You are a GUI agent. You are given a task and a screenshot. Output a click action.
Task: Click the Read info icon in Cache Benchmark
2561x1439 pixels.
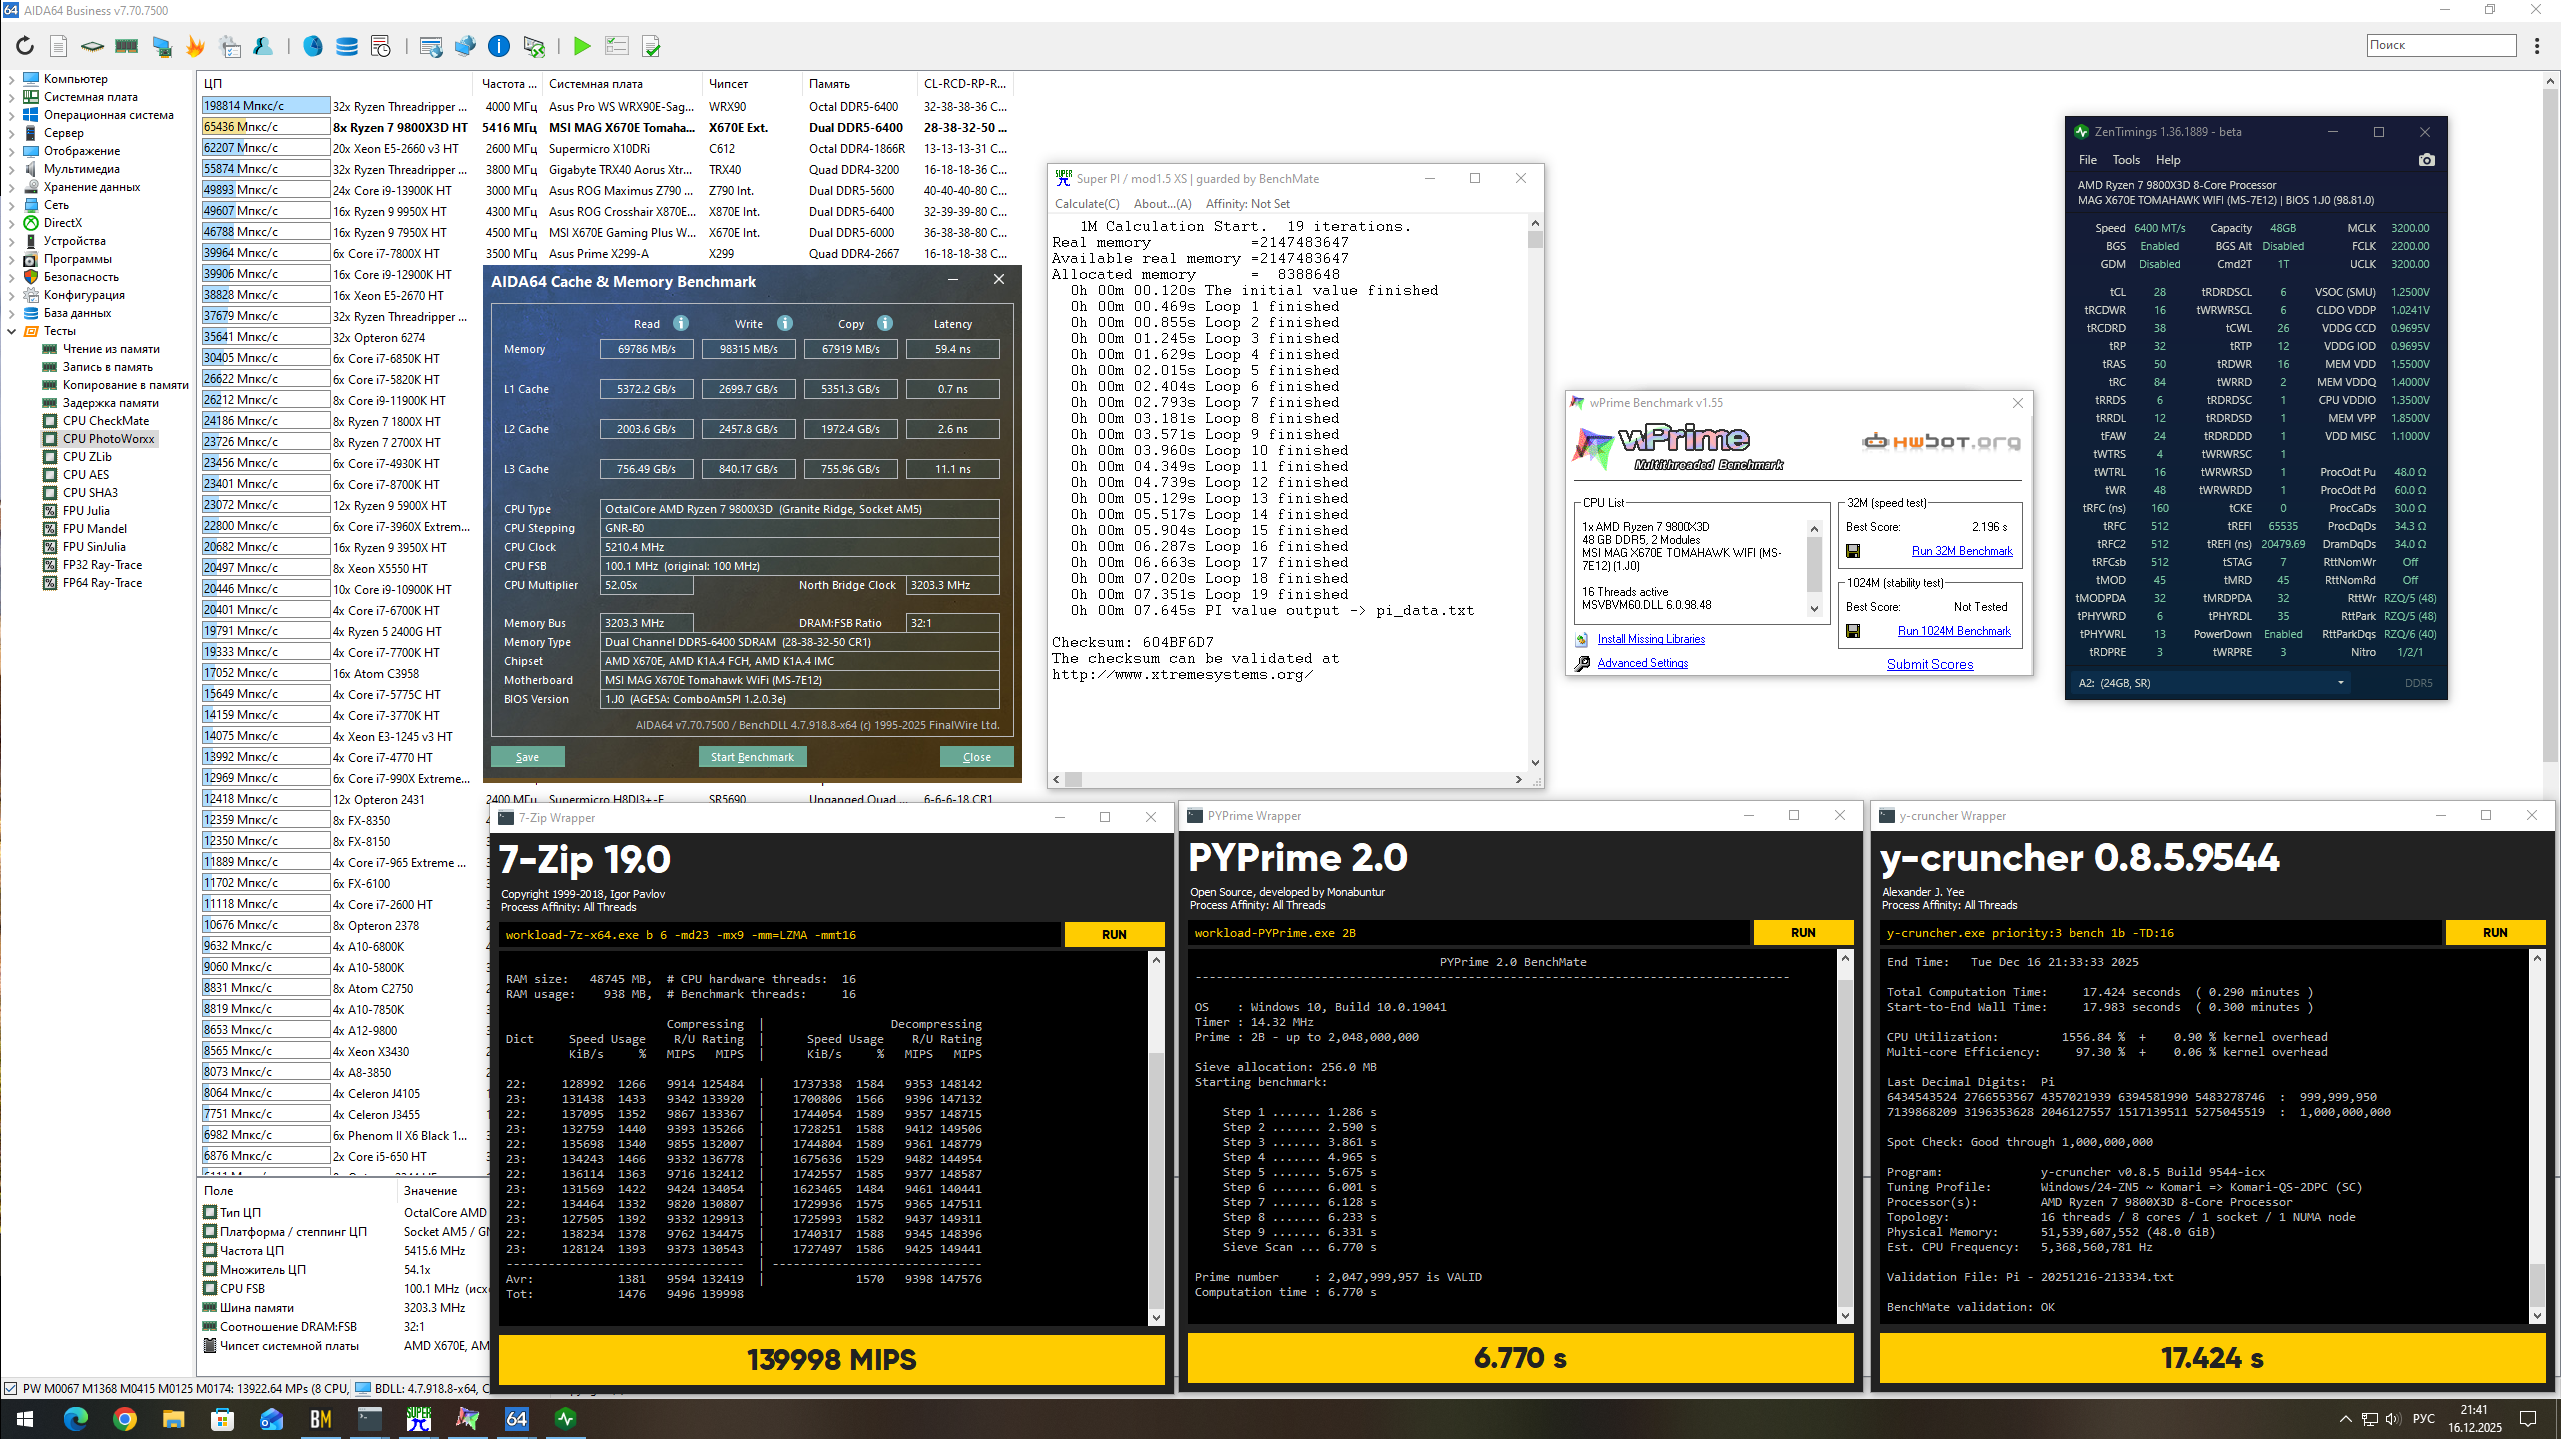(x=681, y=323)
